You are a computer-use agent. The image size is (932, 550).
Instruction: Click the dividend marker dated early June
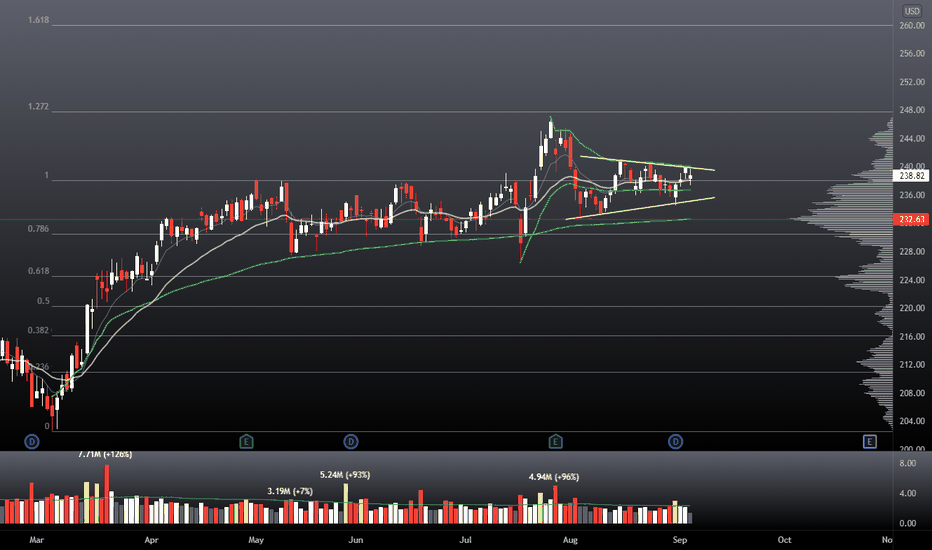pyautogui.click(x=351, y=441)
